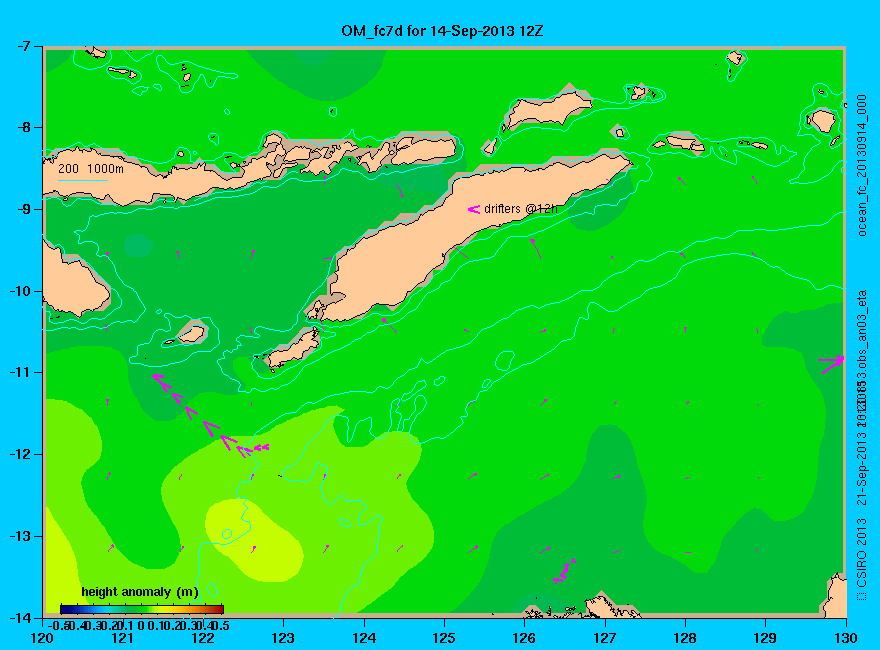Click the longitude tick label 129
The image size is (880, 650).
click(766, 638)
